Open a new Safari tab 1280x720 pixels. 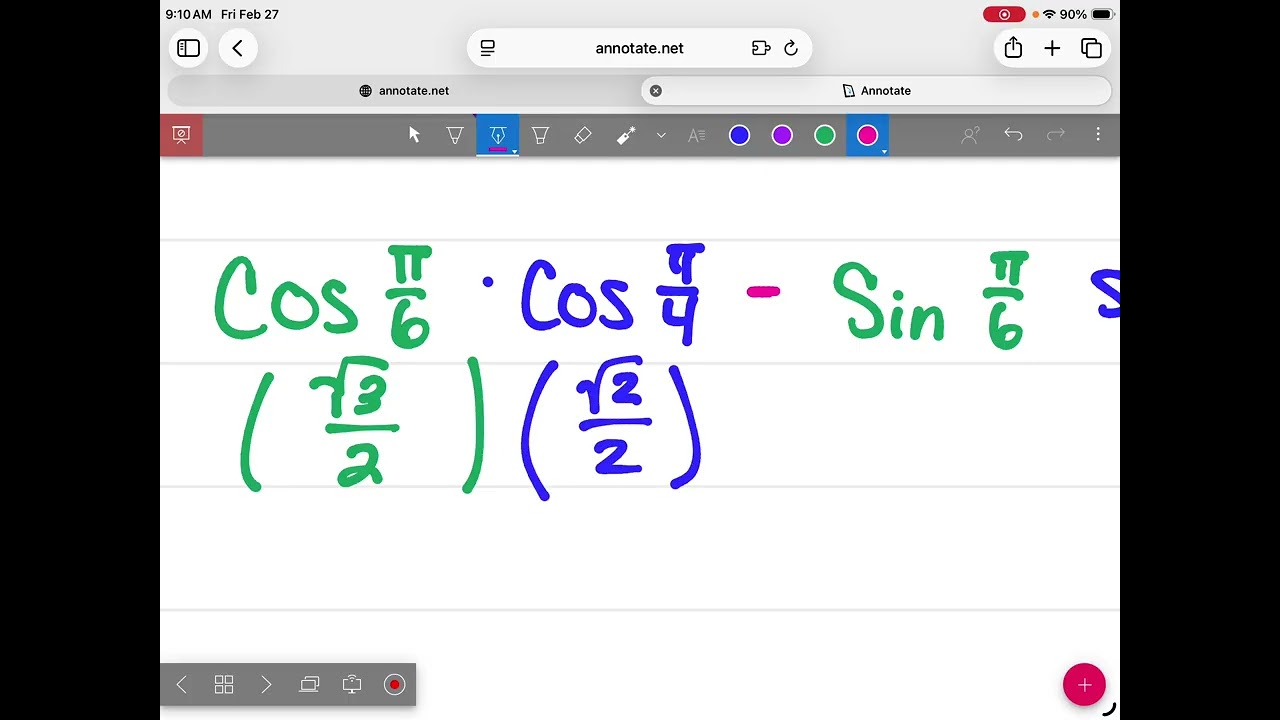pyautogui.click(x=1052, y=48)
